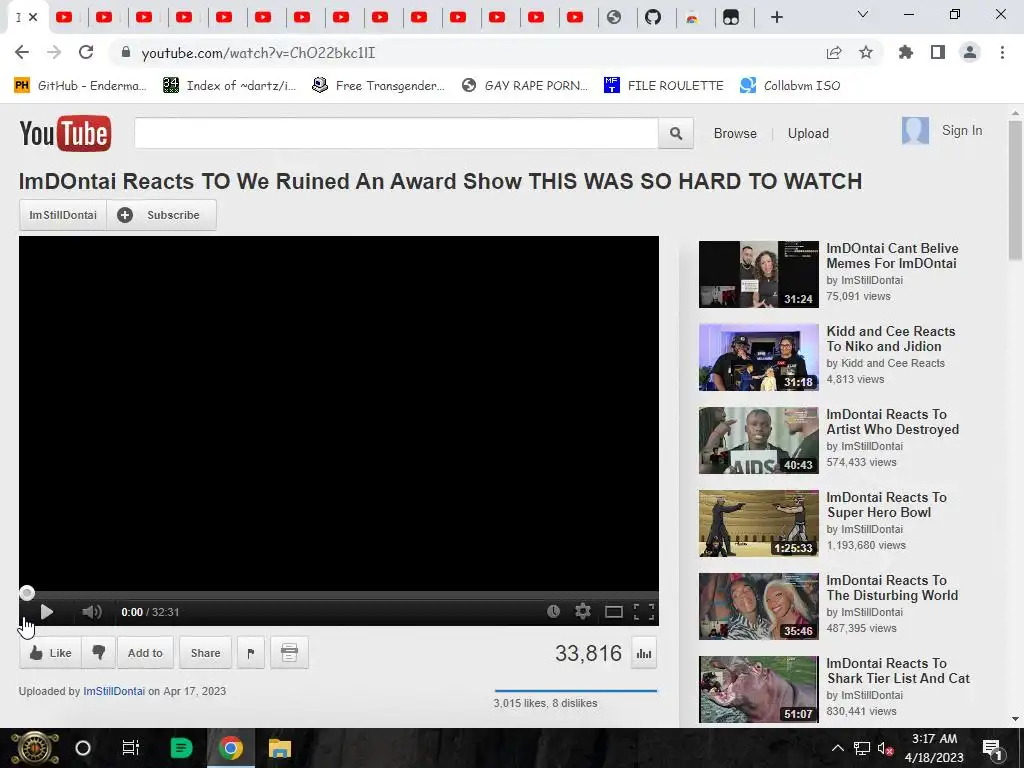Go to YouTube home via logo
This screenshot has height=768, width=1024.
65,133
